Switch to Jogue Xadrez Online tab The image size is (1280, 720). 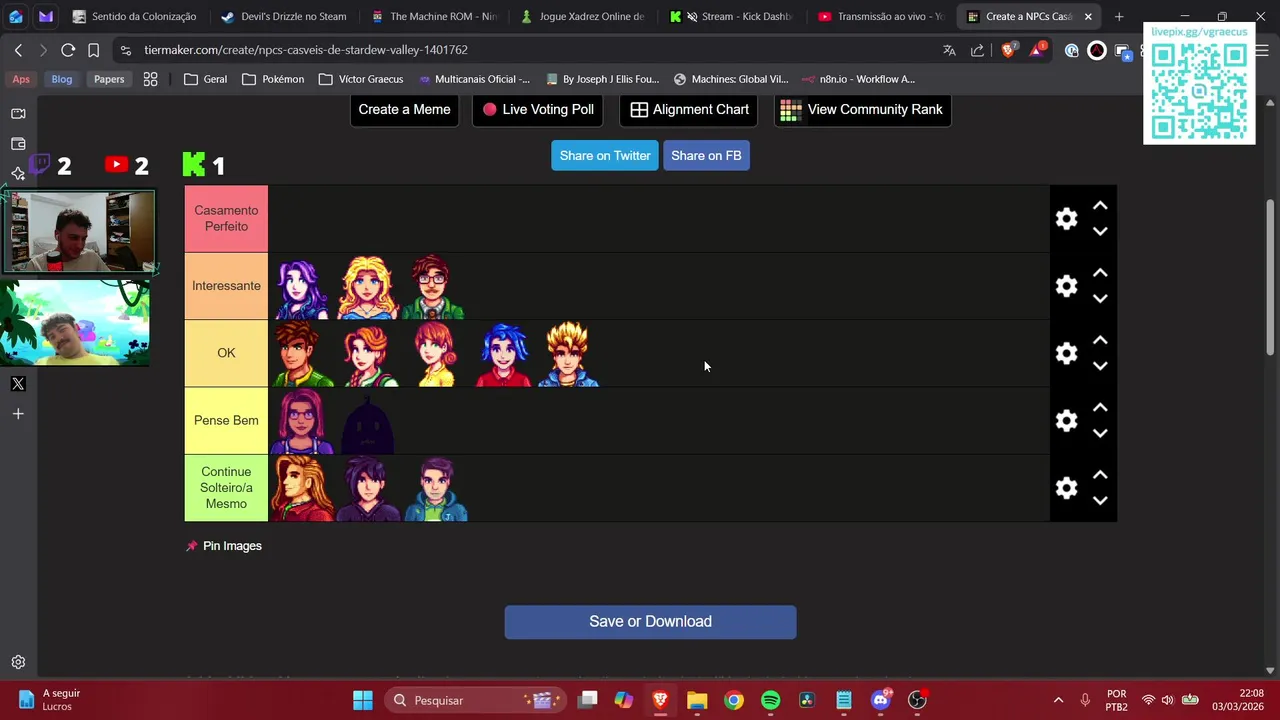tap(583, 16)
